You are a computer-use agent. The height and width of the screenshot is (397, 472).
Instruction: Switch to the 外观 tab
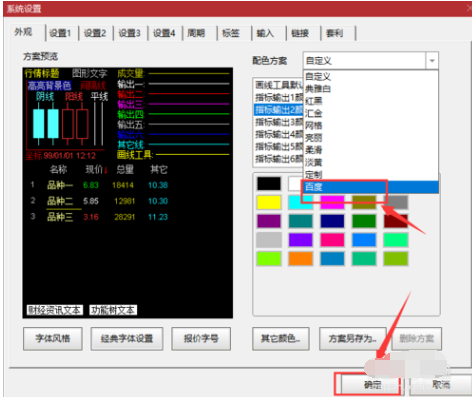[x=26, y=32]
